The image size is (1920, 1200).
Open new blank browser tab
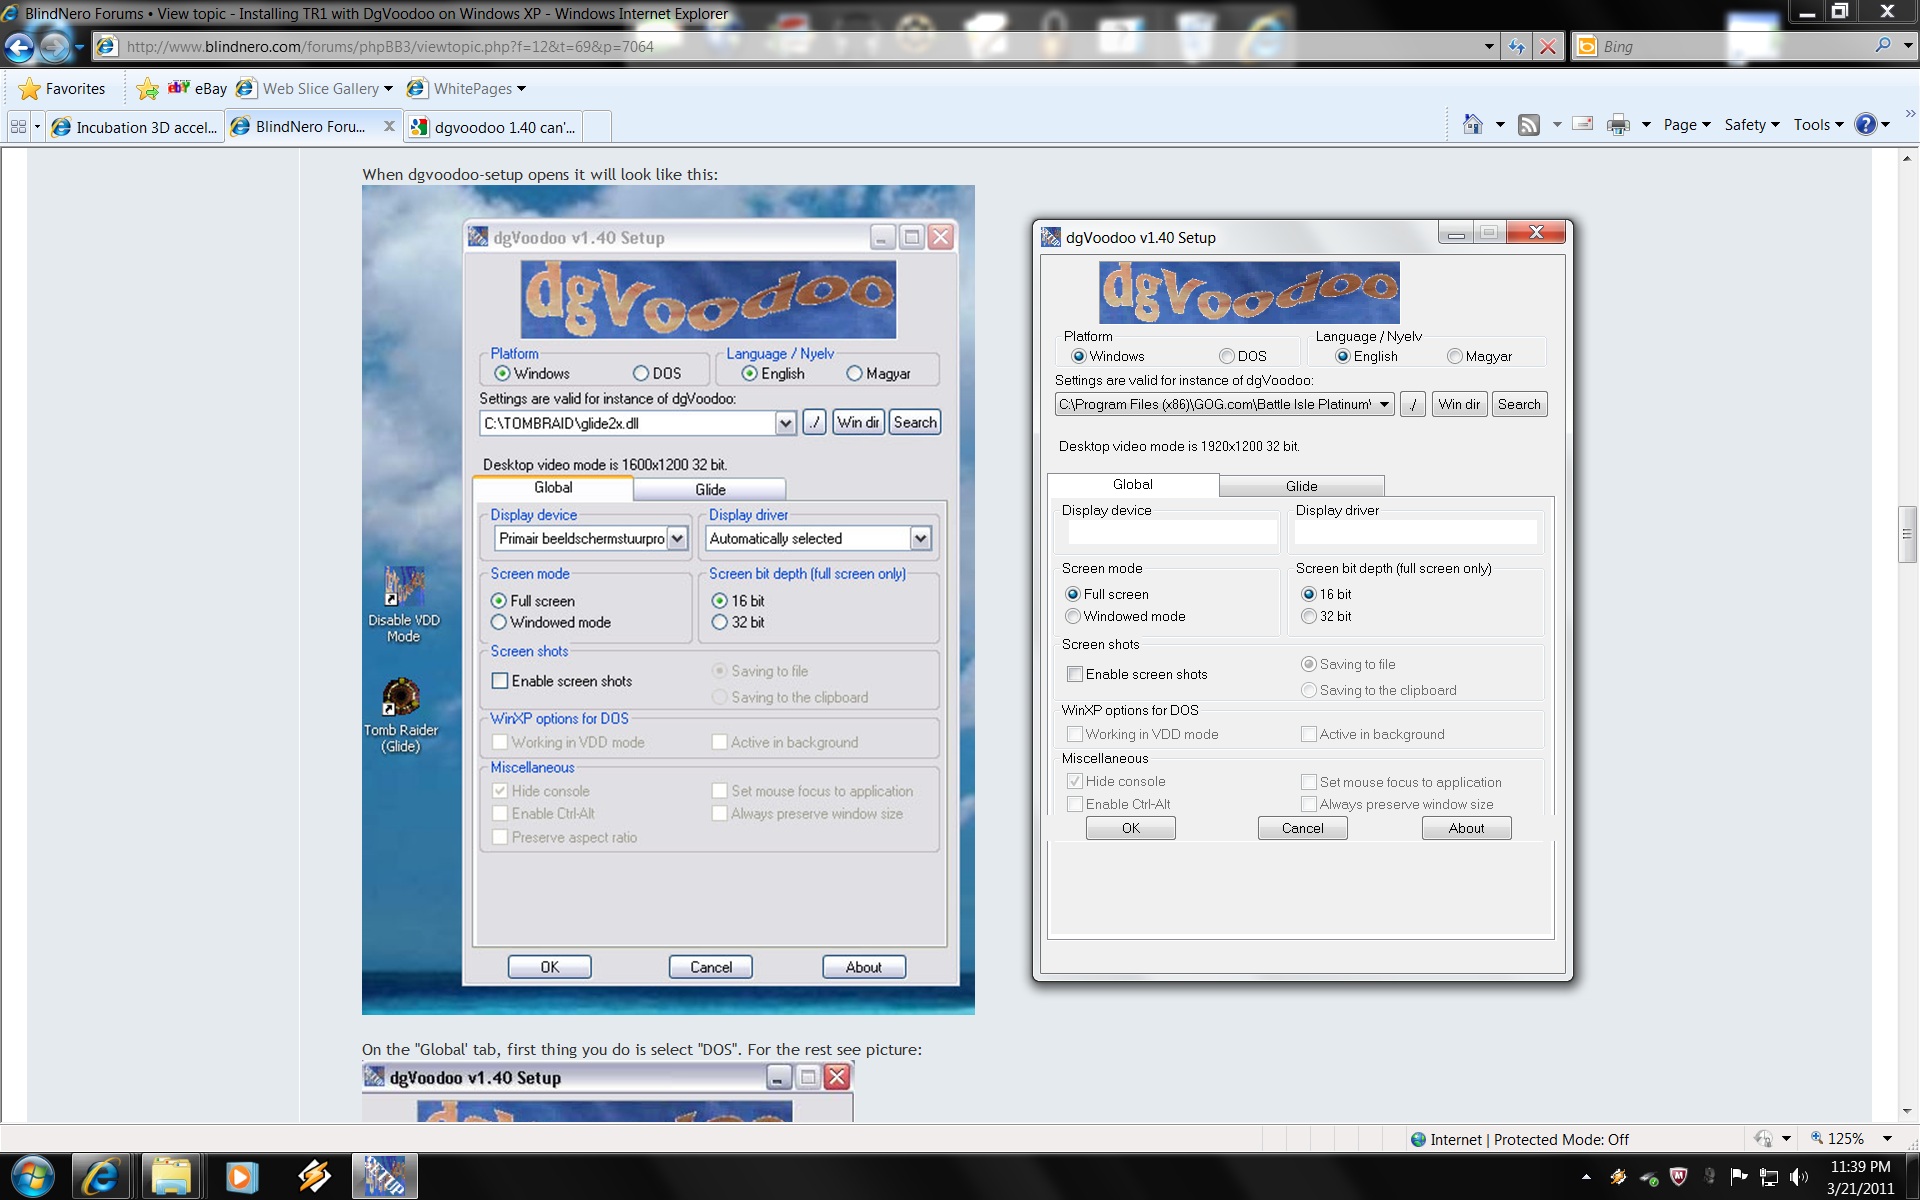(597, 127)
